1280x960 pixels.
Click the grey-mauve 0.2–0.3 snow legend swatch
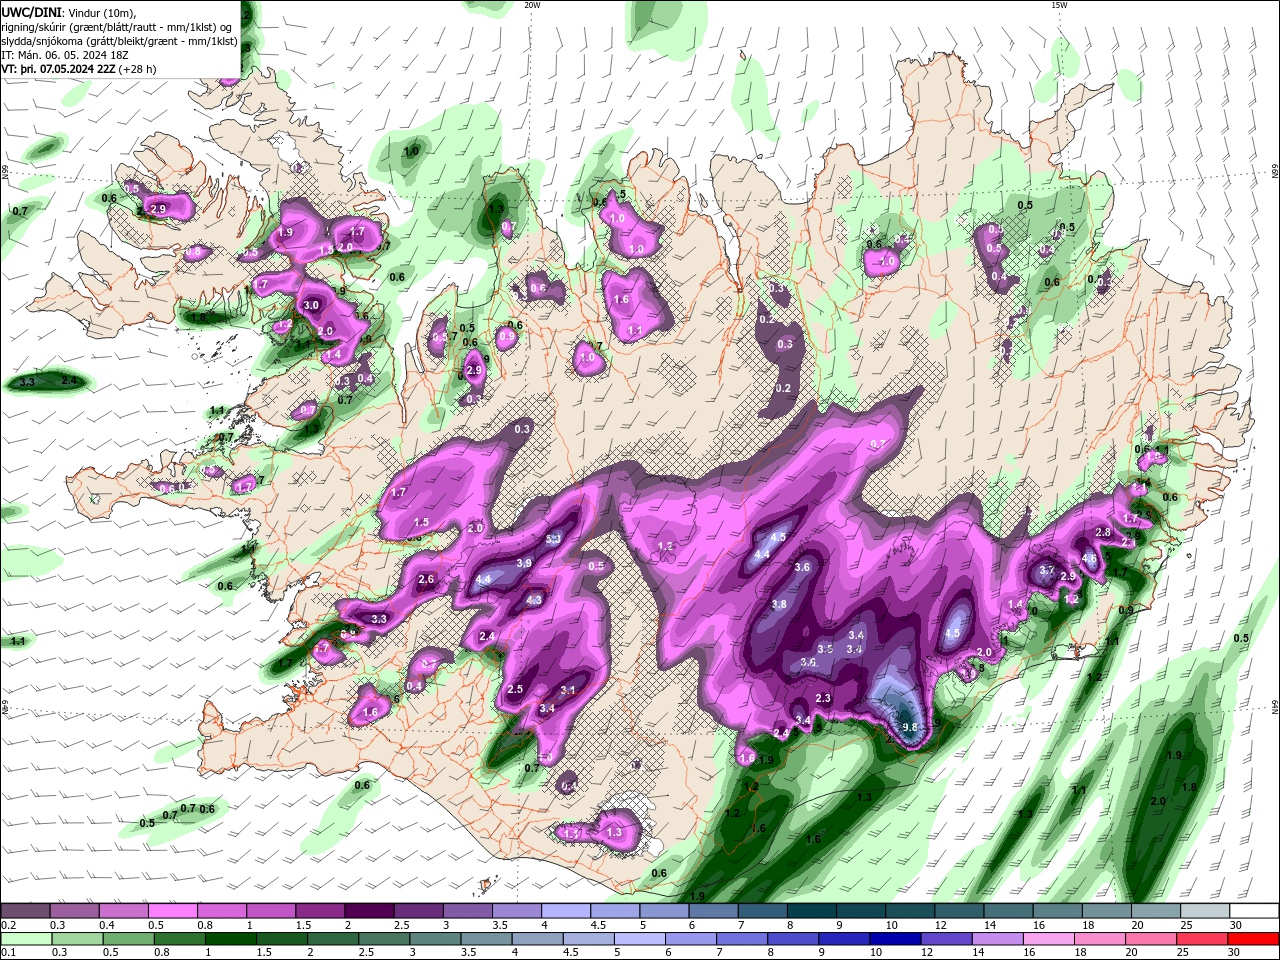[25, 910]
